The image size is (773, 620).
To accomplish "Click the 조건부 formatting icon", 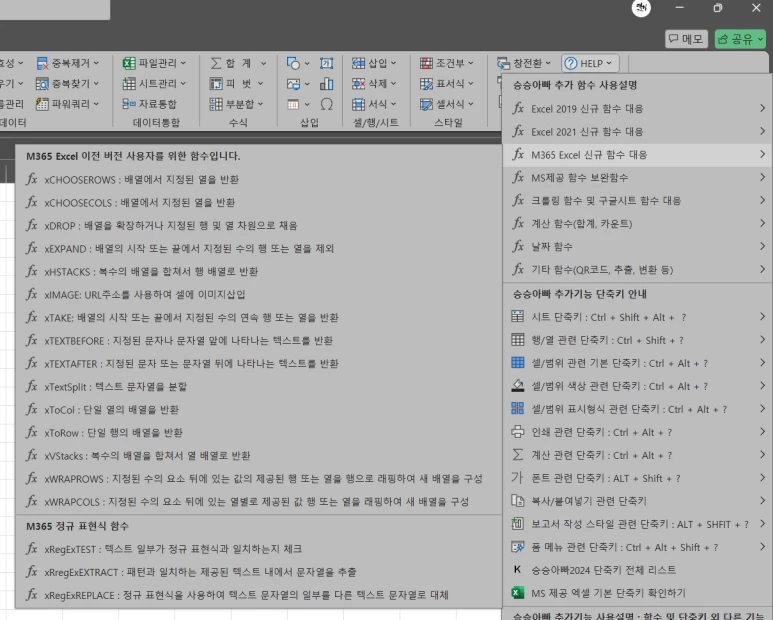I will click(426, 63).
